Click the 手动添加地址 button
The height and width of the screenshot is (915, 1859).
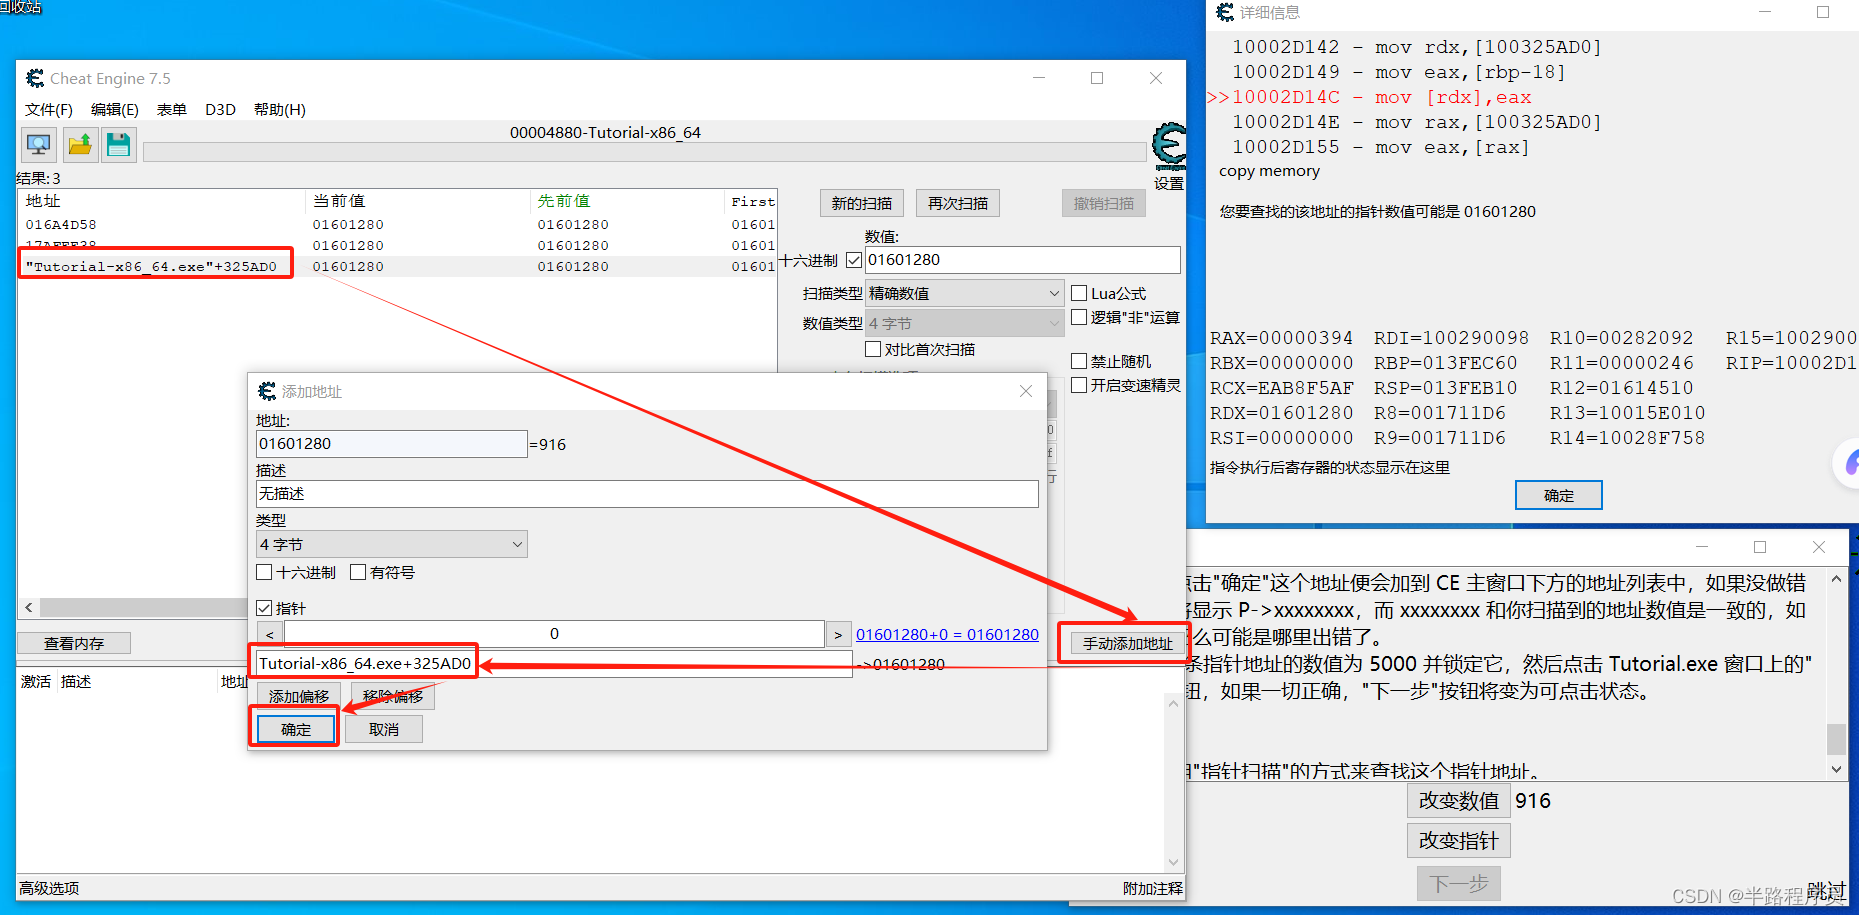(1127, 643)
